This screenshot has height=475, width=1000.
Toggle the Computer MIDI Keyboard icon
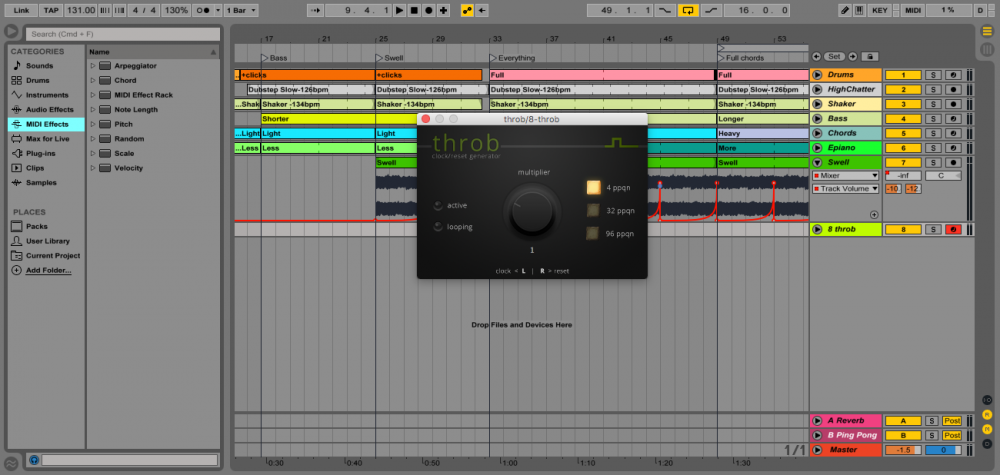pyautogui.click(x=860, y=10)
